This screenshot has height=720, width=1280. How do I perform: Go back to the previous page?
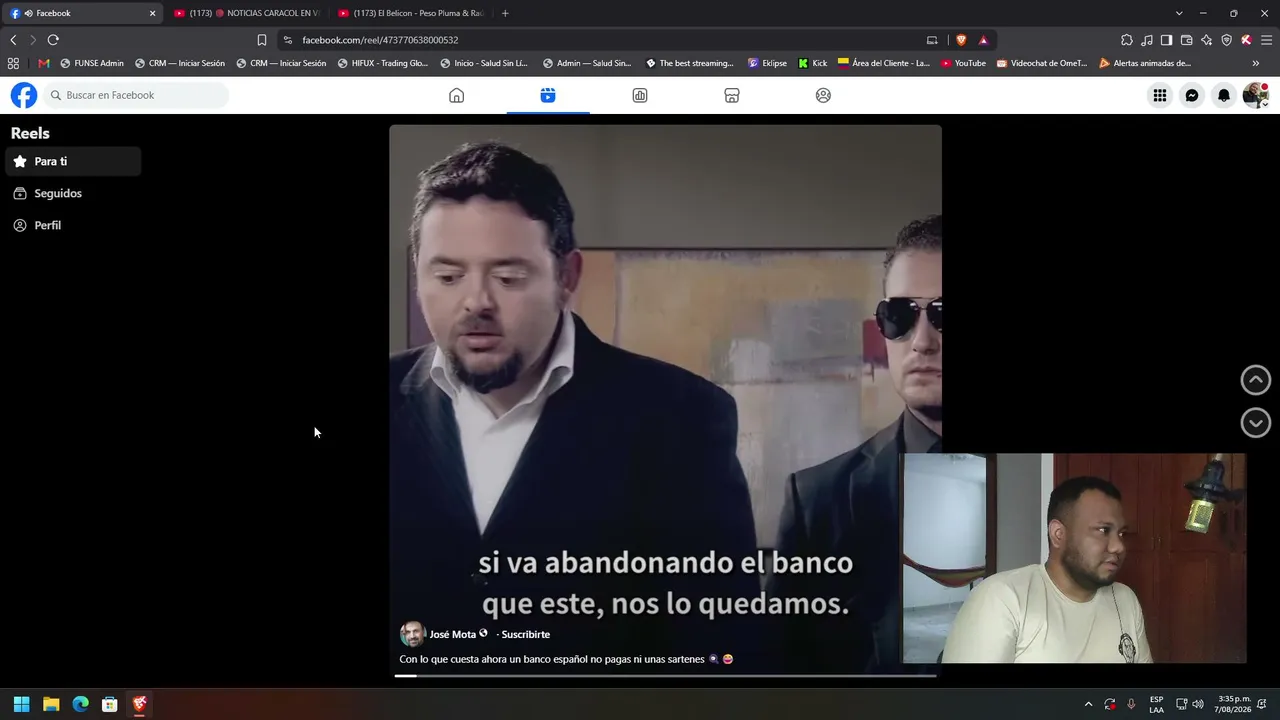pyautogui.click(x=13, y=40)
